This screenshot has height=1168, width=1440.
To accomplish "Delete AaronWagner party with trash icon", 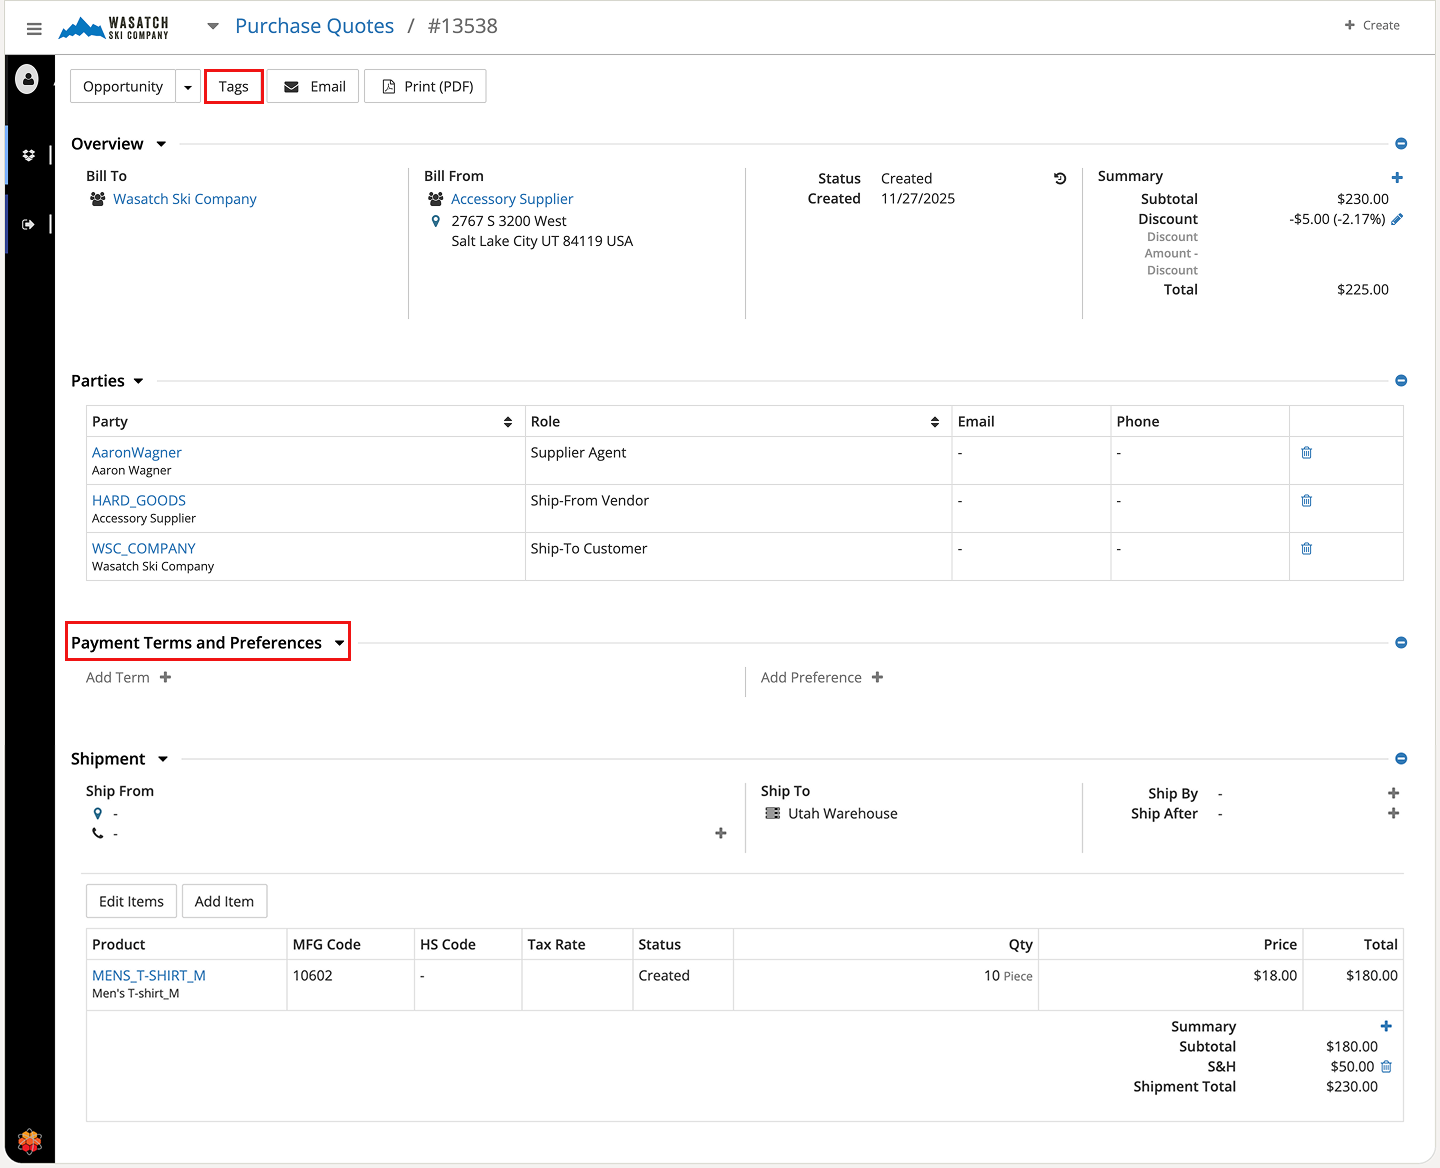I will (1306, 453).
